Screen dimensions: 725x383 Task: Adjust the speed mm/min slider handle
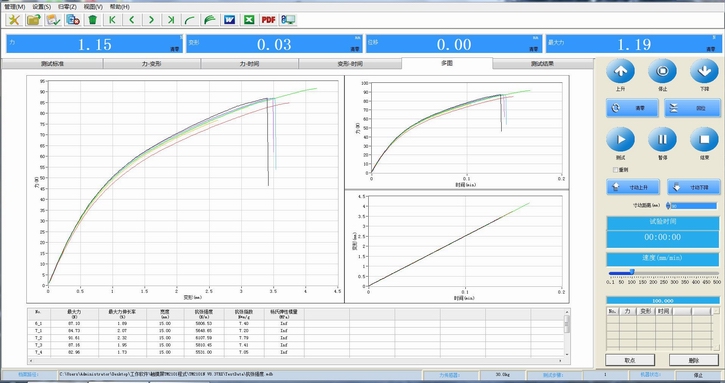(x=632, y=272)
